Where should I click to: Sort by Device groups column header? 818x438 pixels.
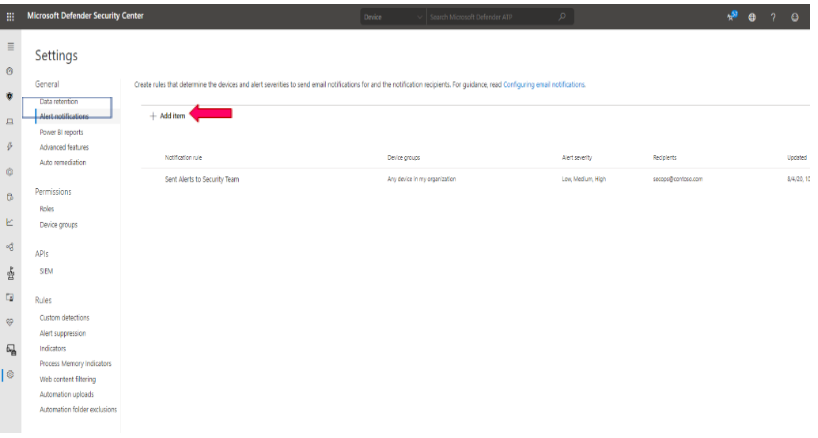point(404,157)
